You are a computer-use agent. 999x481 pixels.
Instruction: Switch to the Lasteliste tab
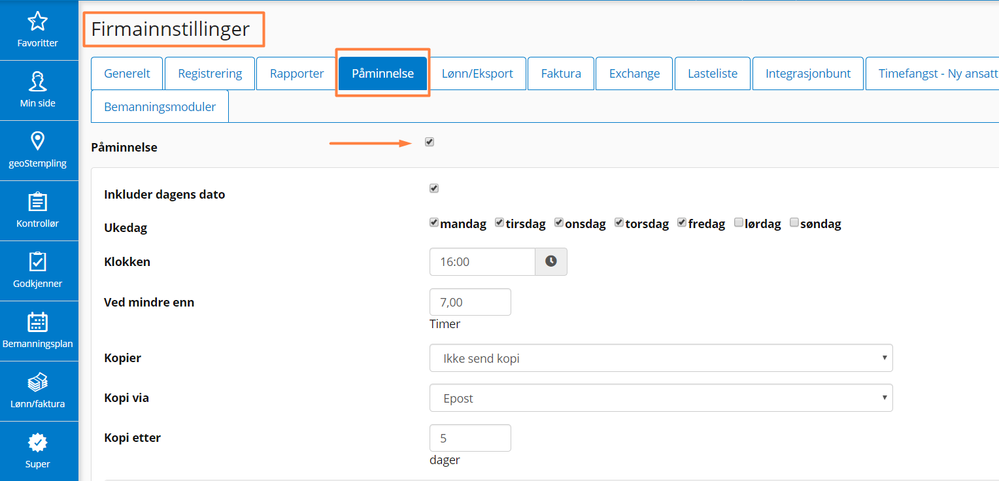click(712, 73)
